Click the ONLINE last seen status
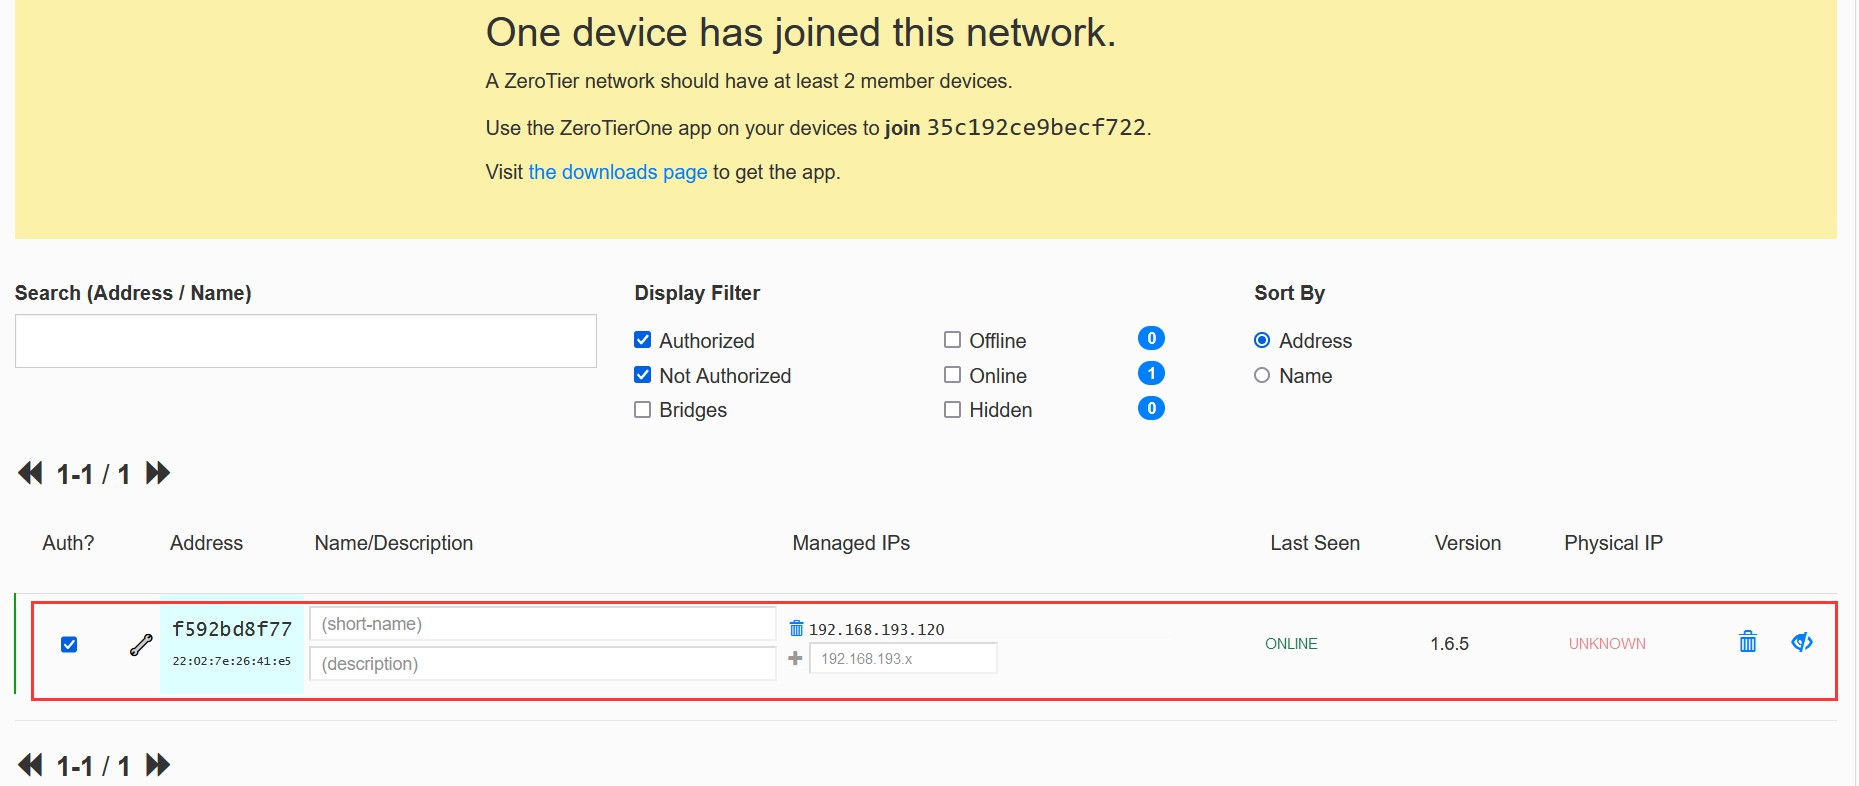Image resolution: width=1859 pixels, height=786 pixels. coord(1291,644)
